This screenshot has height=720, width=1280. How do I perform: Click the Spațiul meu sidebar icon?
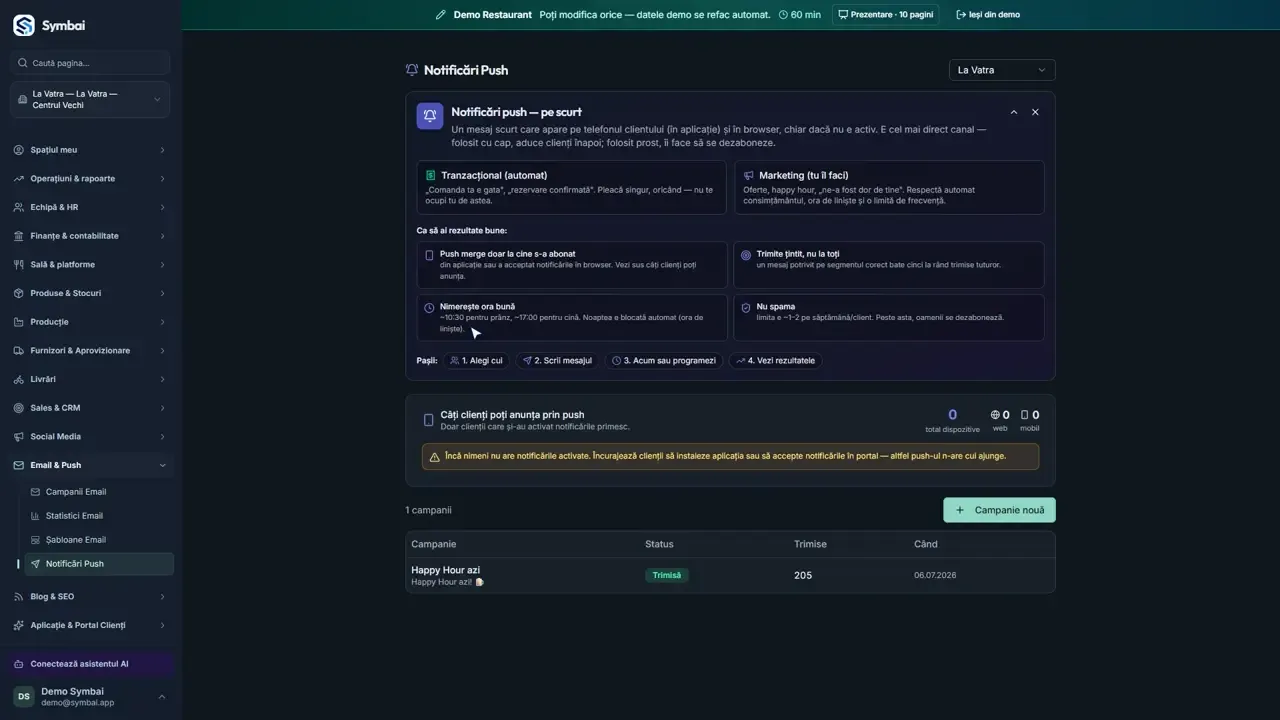pos(19,150)
